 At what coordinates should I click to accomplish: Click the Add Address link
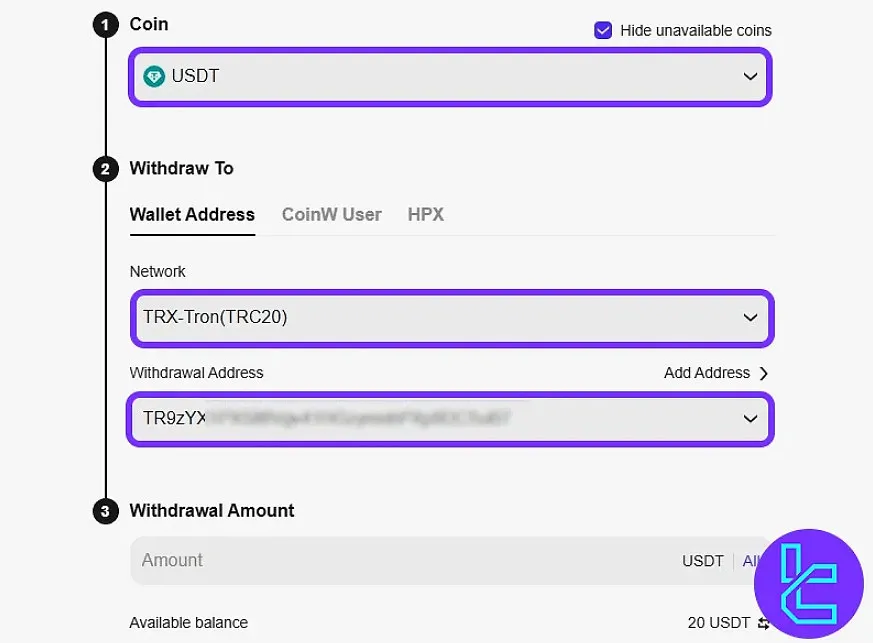(x=707, y=372)
